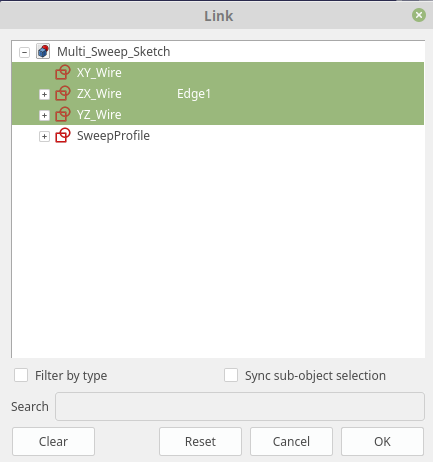Click the Clear button
This screenshot has width=433, height=462.
(x=53, y=441)
